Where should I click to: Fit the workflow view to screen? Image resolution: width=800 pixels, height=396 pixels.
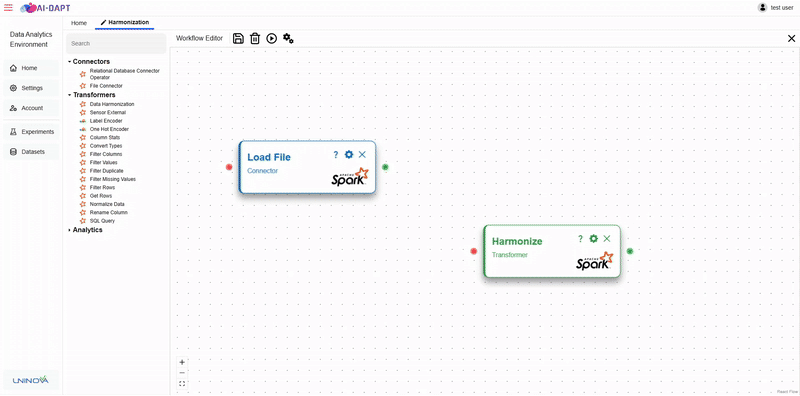(182, 384)
